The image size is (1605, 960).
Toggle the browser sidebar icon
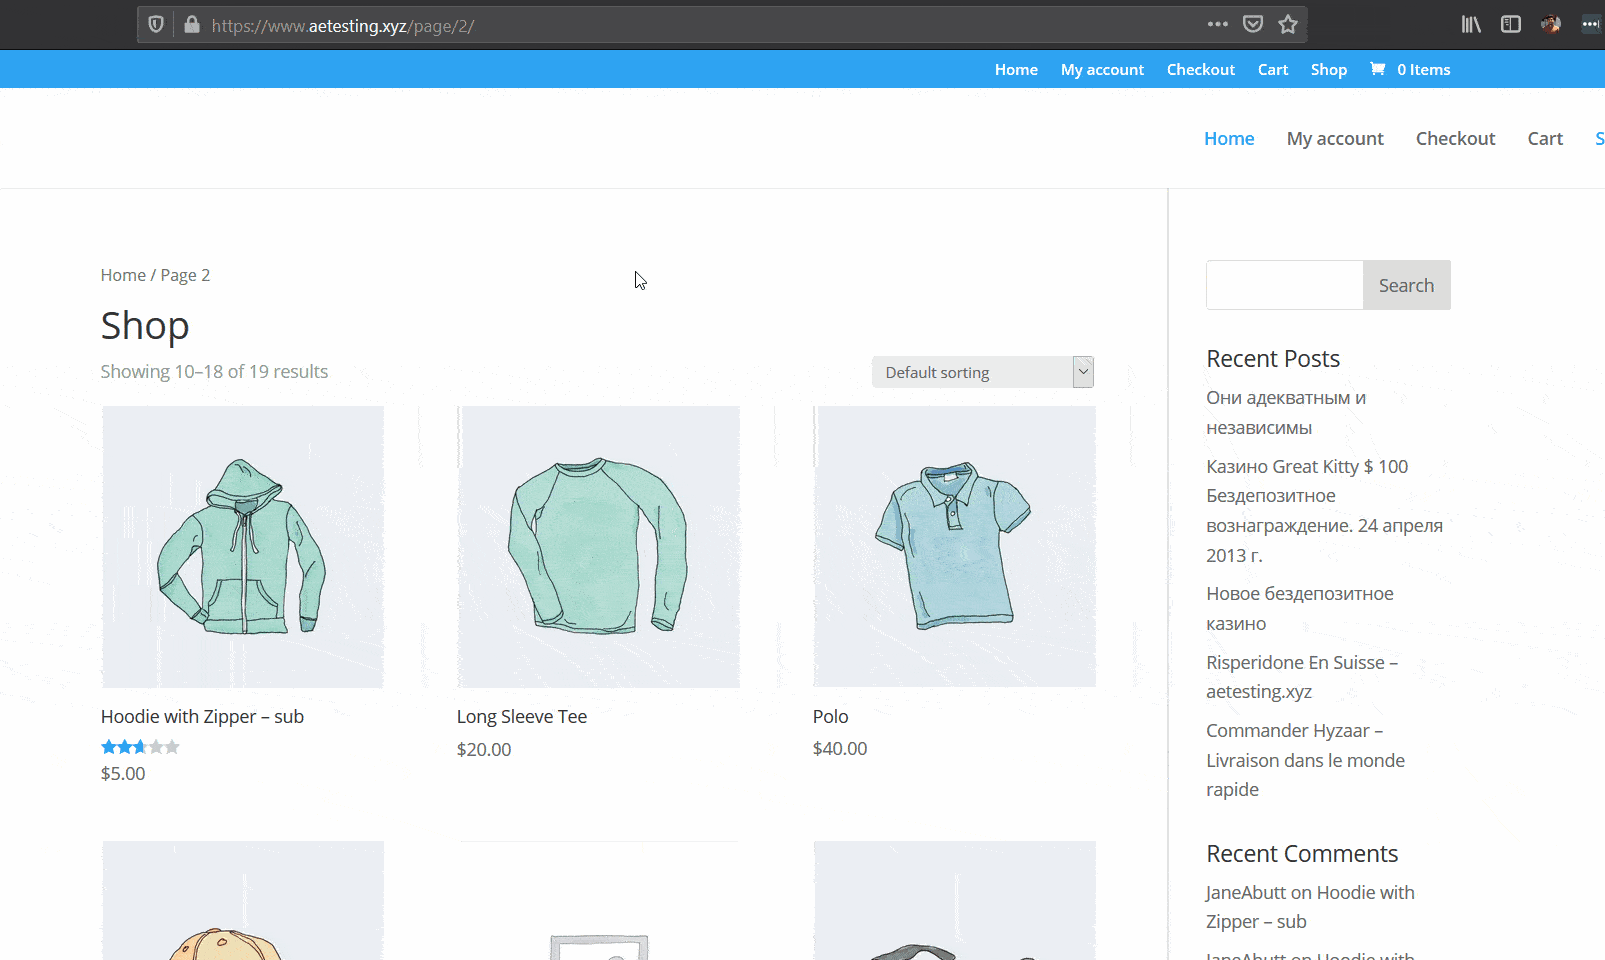[x=1510, y=24]
